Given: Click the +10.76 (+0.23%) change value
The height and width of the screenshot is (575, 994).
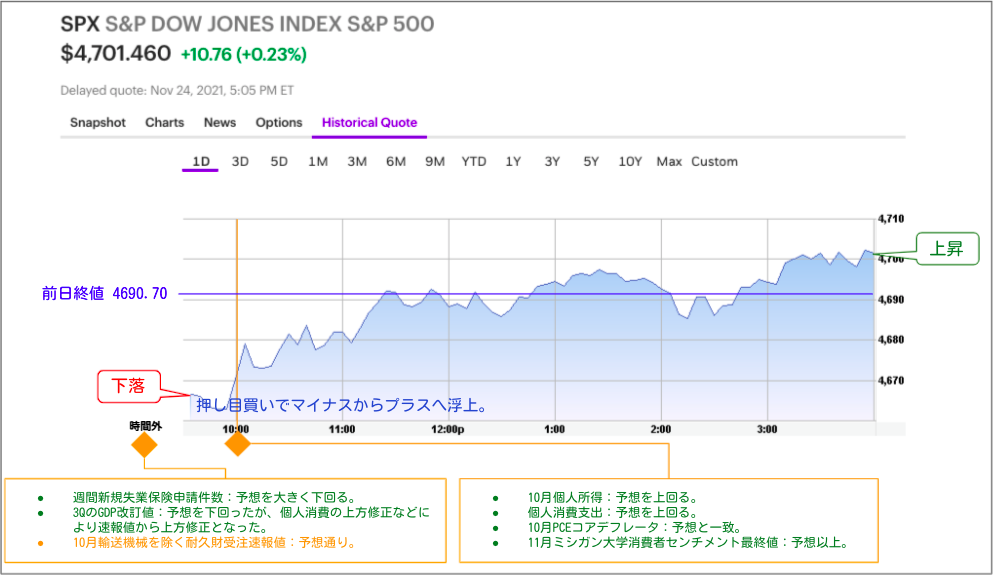Looking at the screenshot, I should (243, 55).
